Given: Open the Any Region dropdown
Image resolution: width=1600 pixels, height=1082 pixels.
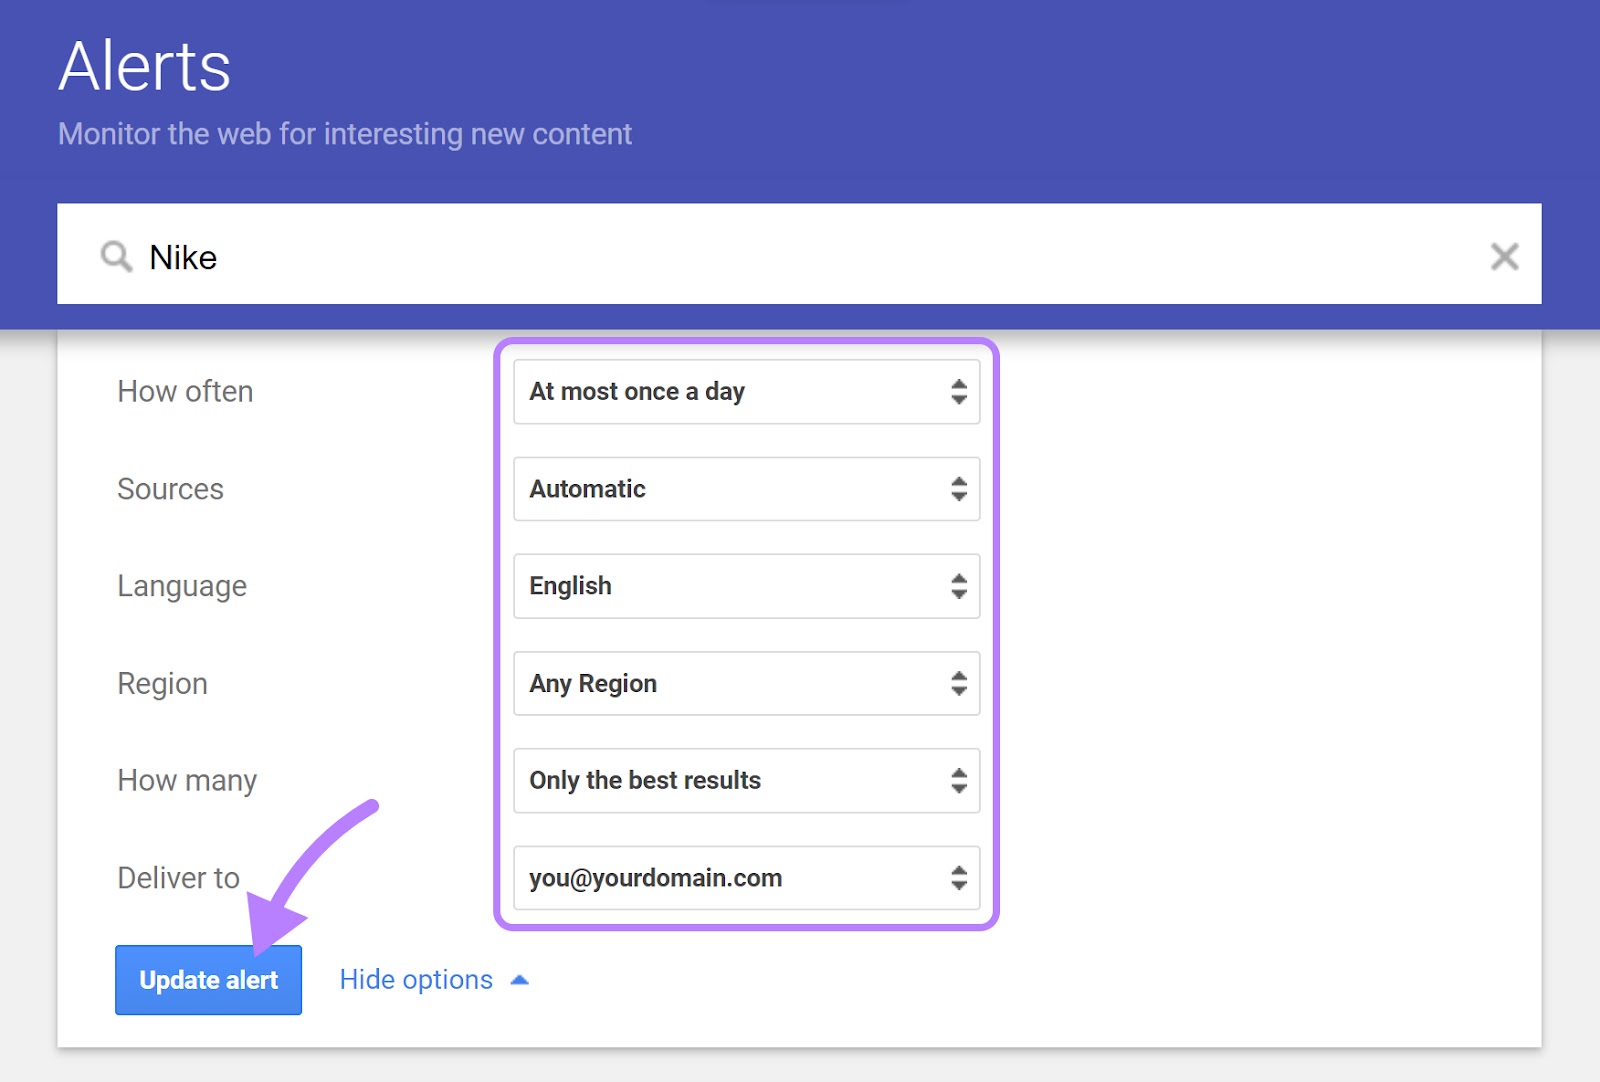Looking at the screenshot, I should coord(747,684).
